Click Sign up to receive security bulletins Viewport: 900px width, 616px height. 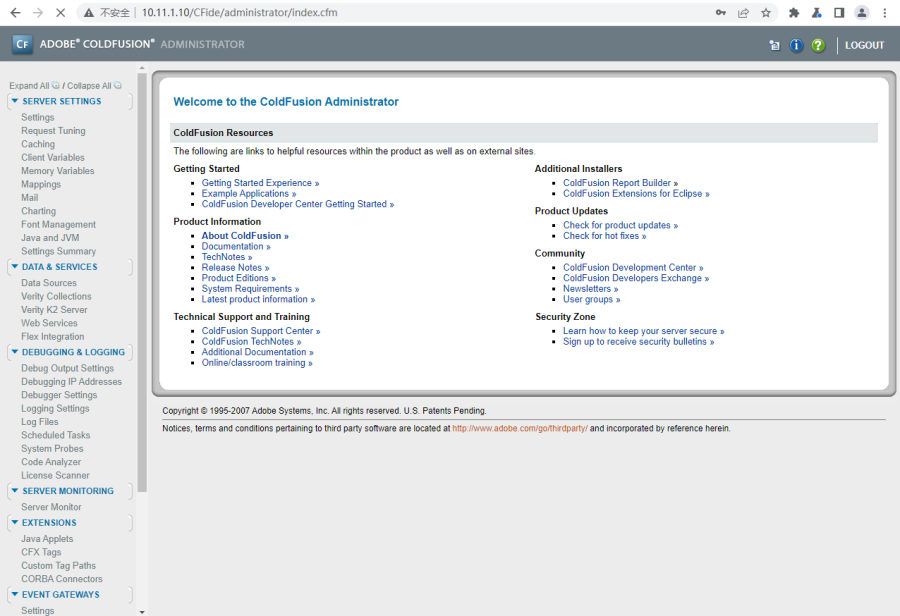pyautogui.click(x=638, y=342)
